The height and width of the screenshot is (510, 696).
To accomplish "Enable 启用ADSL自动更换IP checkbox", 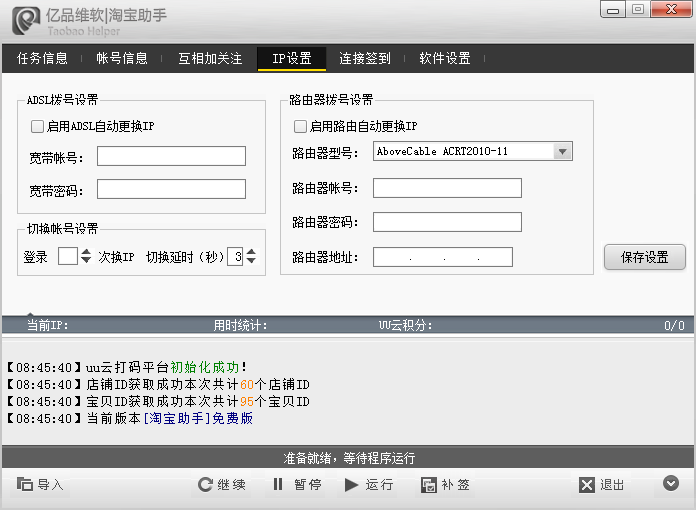I will click(38, 127).
